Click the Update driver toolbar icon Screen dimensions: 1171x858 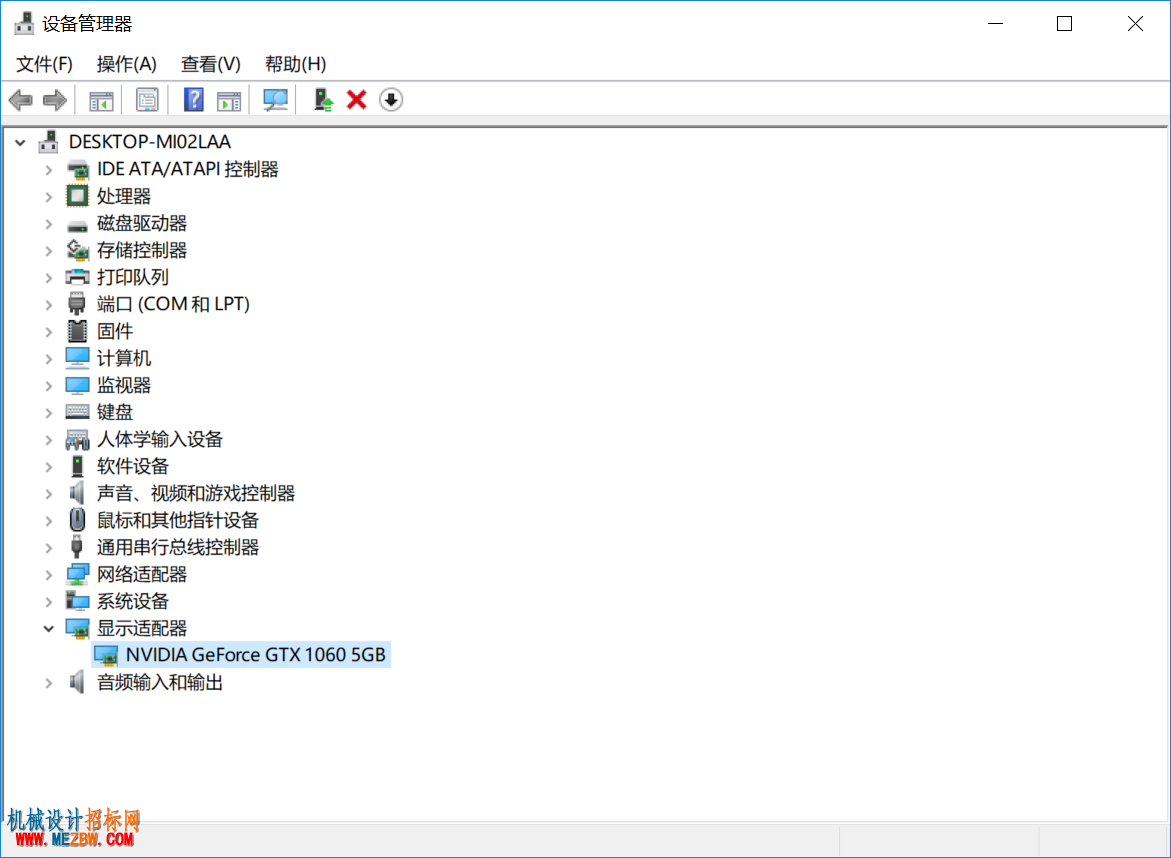click(323, 99)
